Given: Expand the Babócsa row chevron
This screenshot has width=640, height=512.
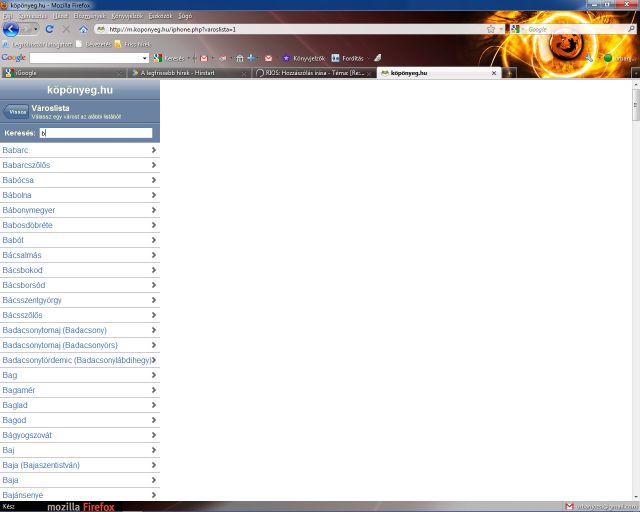Looking at the screenshot, I should 154,180.
